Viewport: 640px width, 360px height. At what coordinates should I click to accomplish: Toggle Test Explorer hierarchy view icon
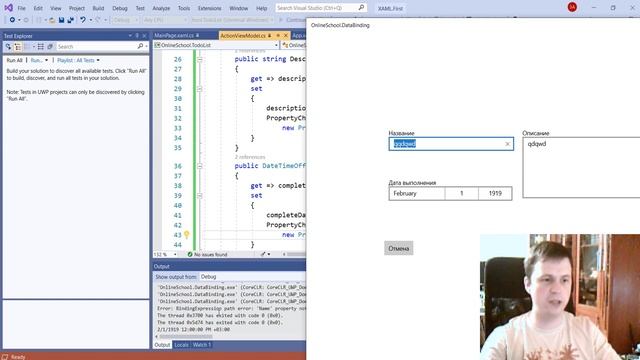[x=18, y=47]
